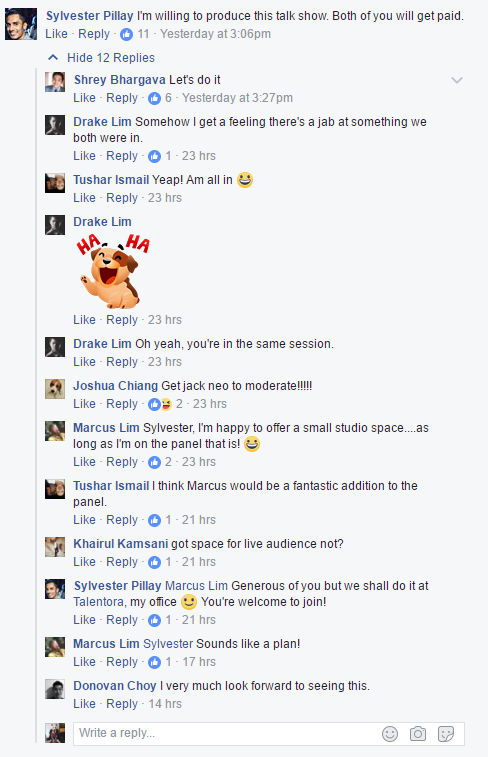
Task: View 6 likes on Shrey Bhargava's comment
Action: pyautogui.click(x=159, y=98)
